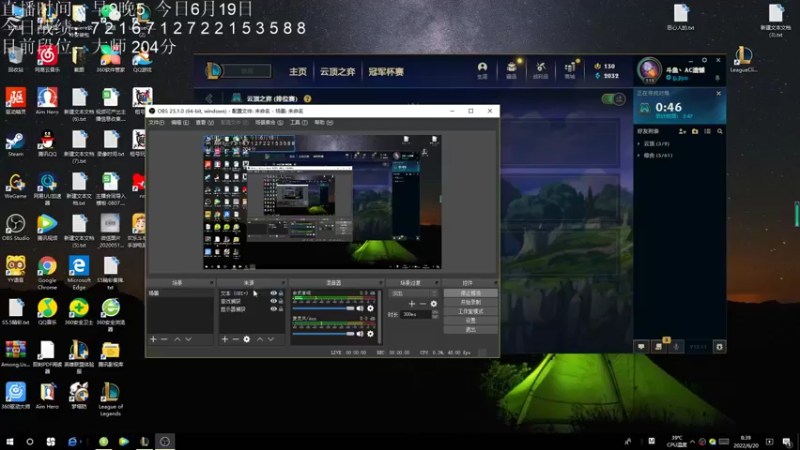This screenshot has height=450, width=800.
Task: Open the 淡出 transition dropdown
Action: pos(413,293)
